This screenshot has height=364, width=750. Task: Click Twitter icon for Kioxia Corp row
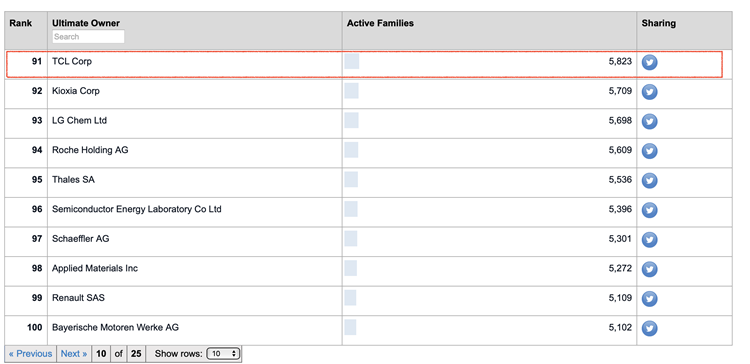(x=649, y=92)
